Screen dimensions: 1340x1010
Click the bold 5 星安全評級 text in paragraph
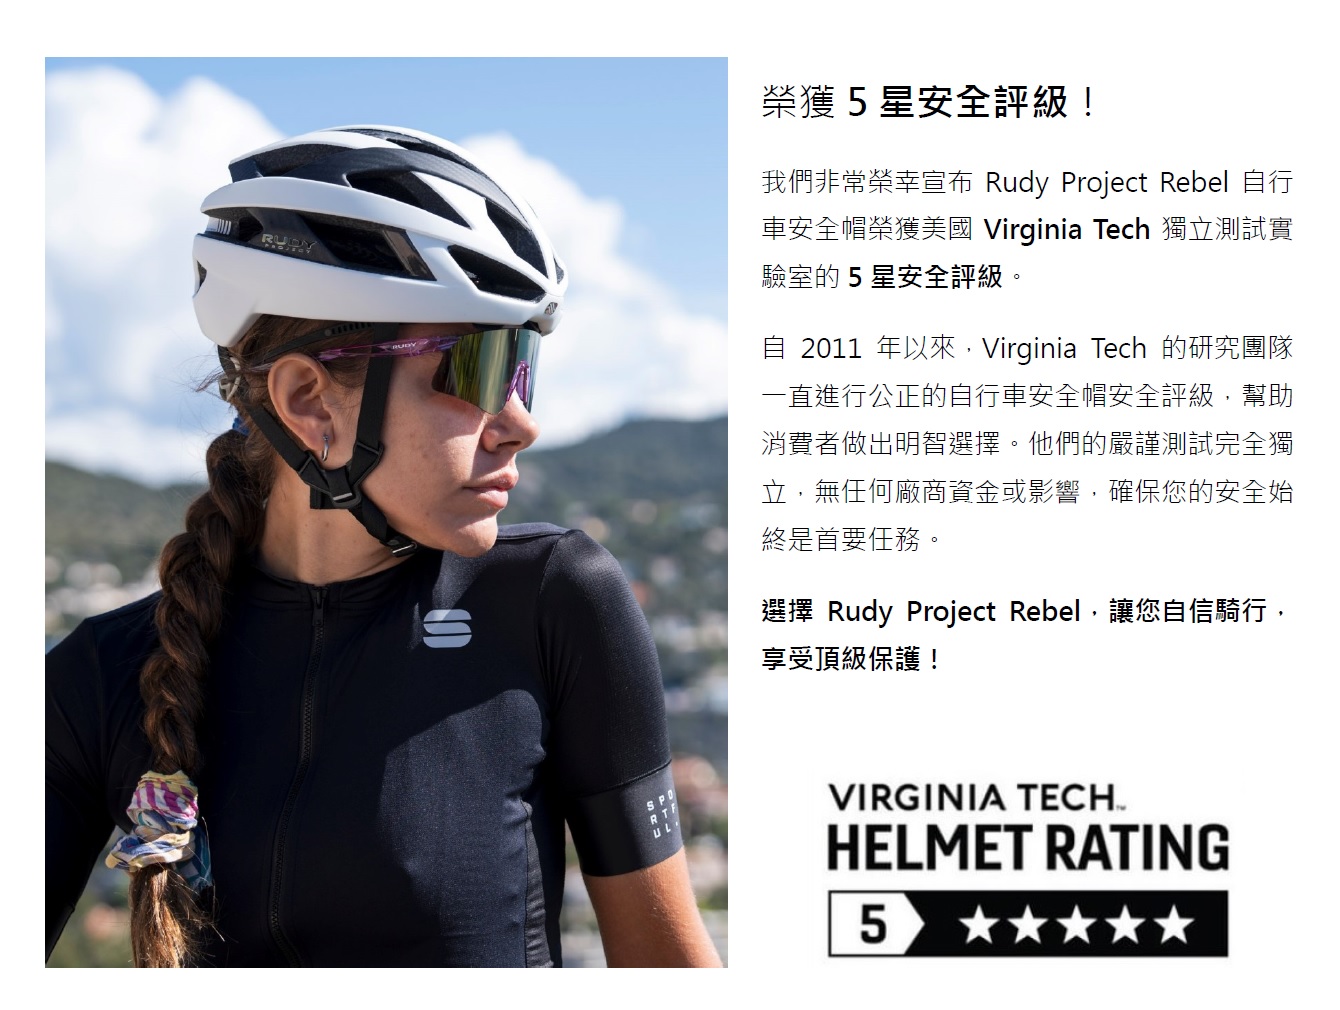tap(925, 277)
